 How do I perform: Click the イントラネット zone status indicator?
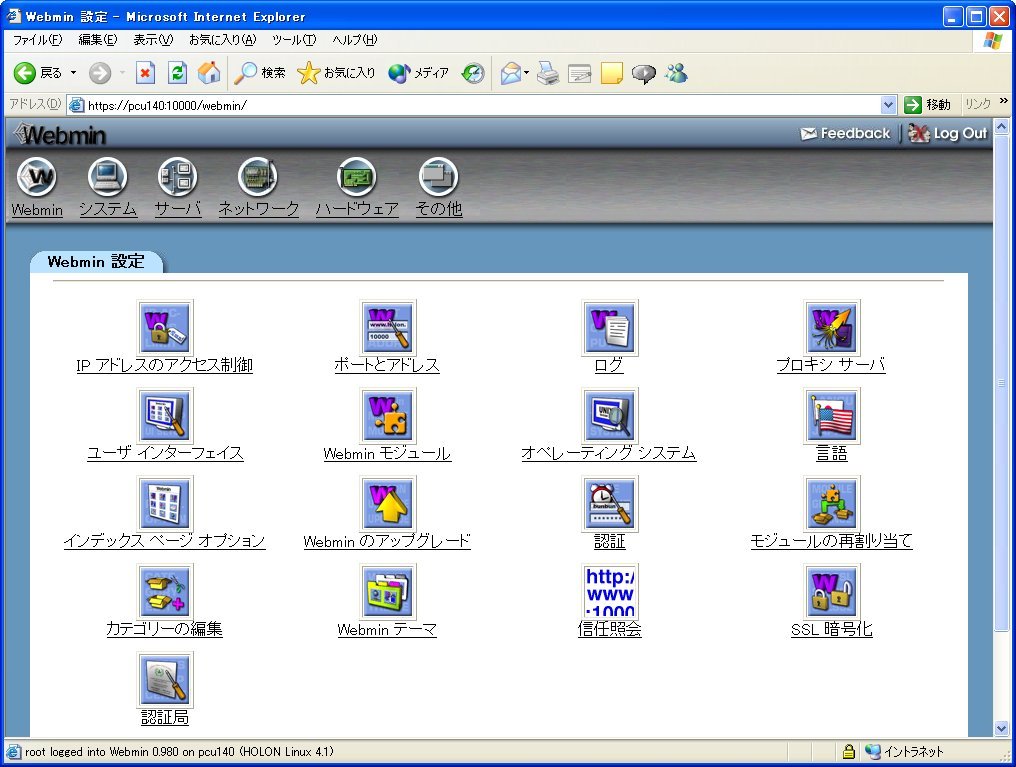pos(905,751)
